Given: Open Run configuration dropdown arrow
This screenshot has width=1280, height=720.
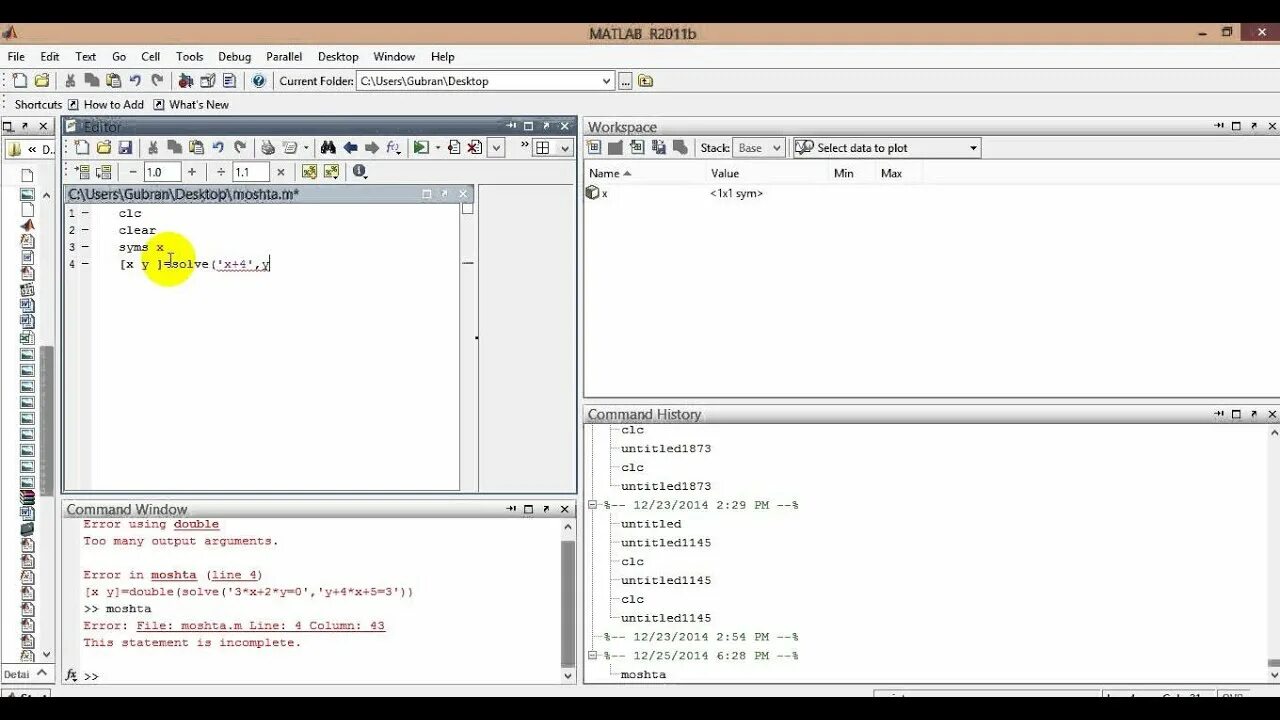Looking at the screenshot, I should coord(437,147).
